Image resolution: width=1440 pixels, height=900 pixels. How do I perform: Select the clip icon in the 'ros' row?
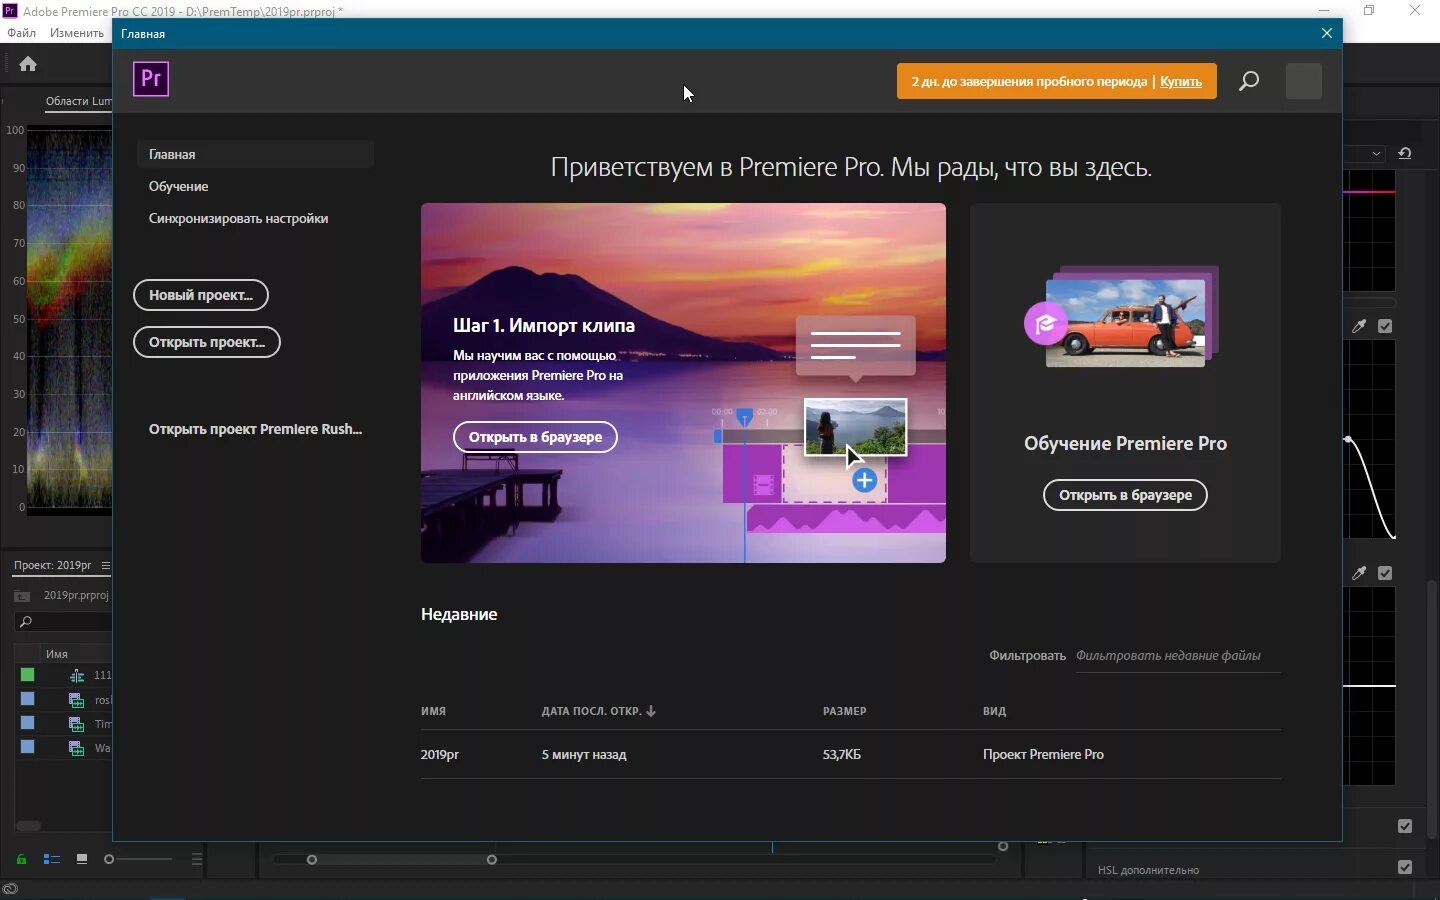coord(76,700)
